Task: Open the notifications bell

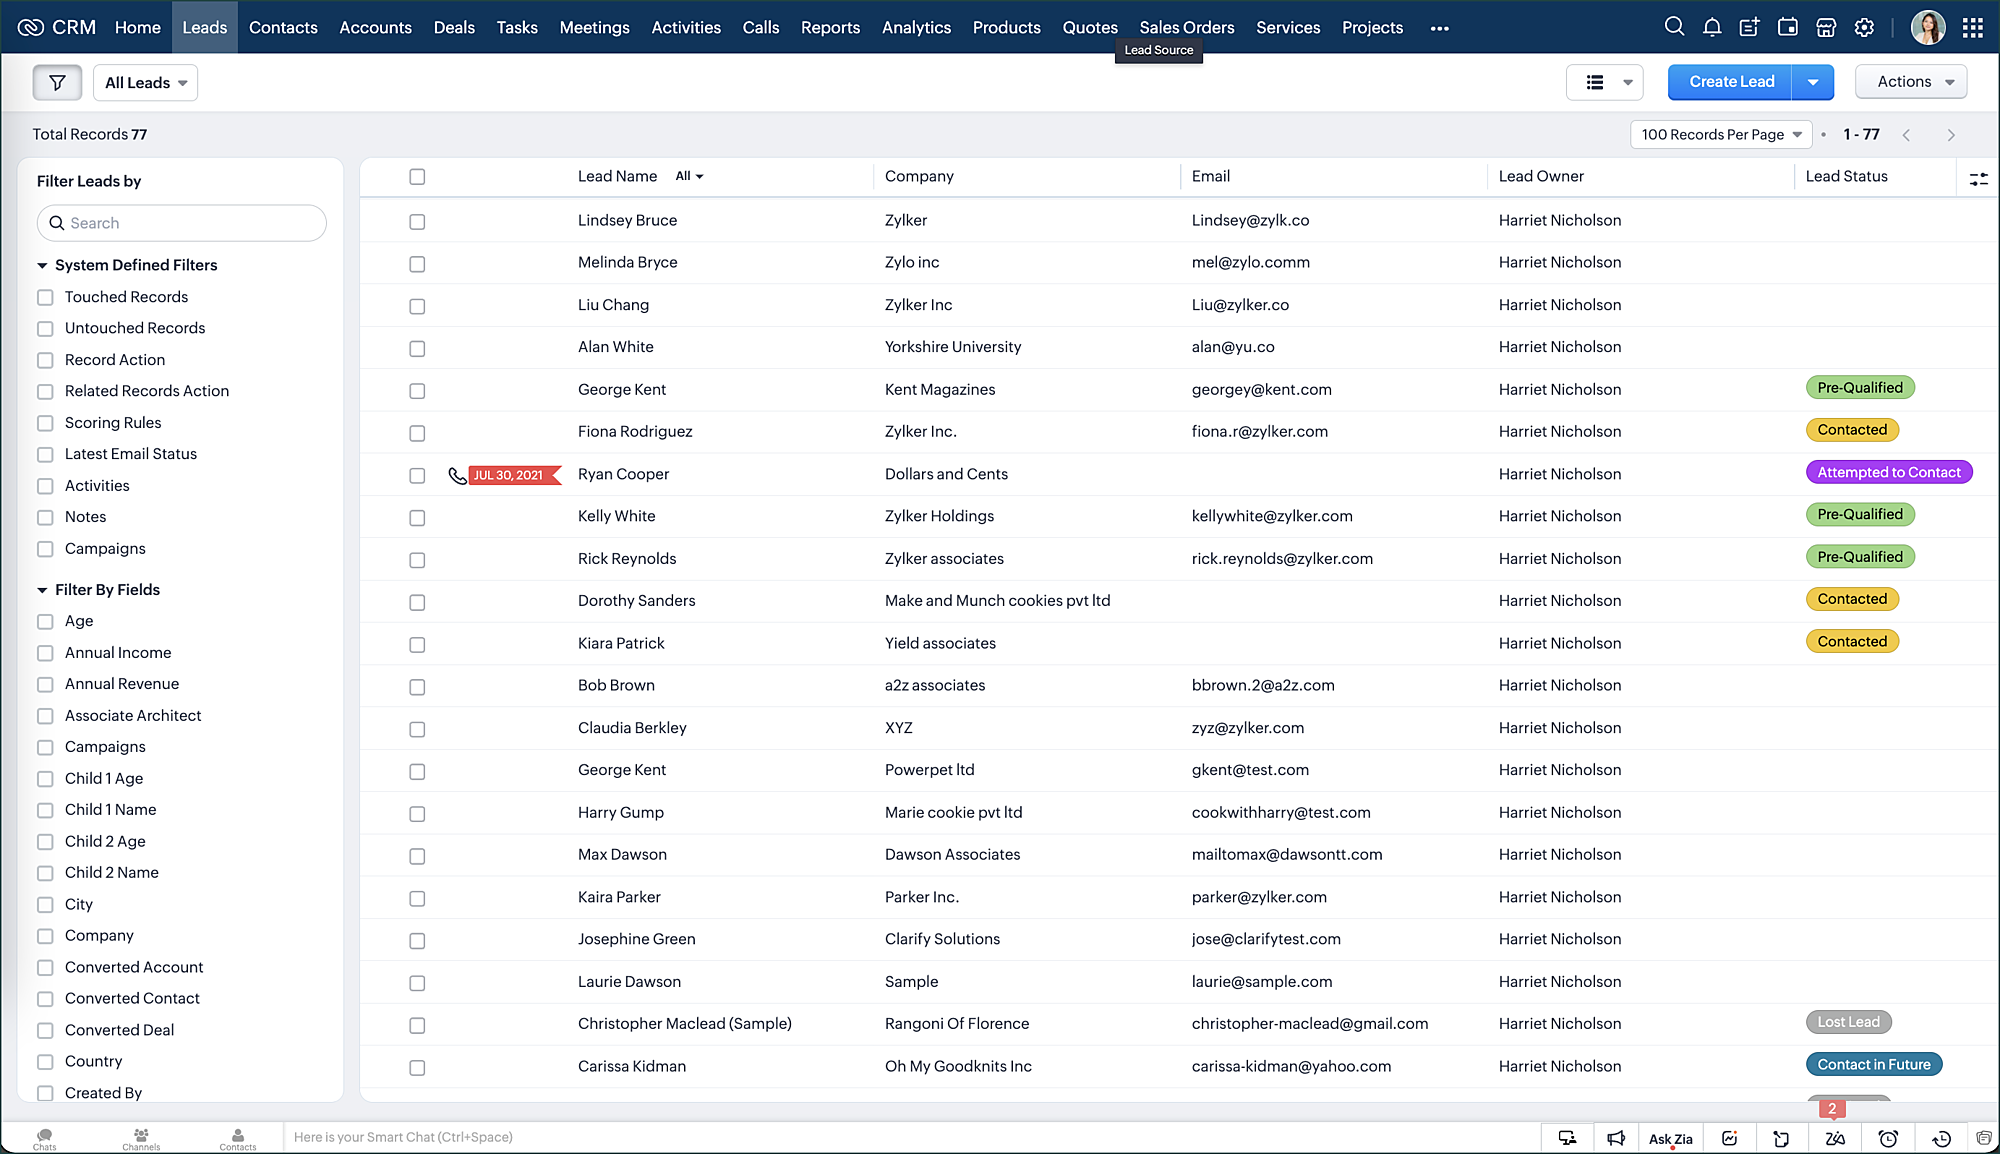Action: [1712, 27]
